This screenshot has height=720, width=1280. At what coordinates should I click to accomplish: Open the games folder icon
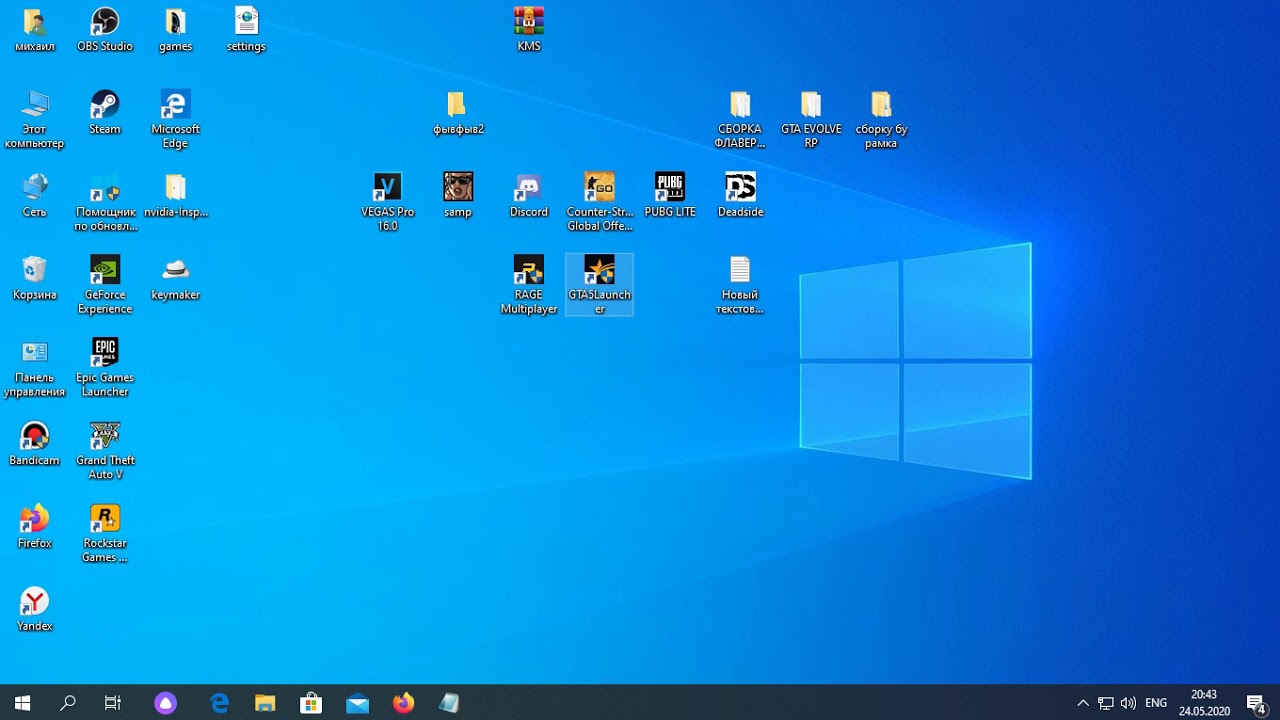(175, 30)
